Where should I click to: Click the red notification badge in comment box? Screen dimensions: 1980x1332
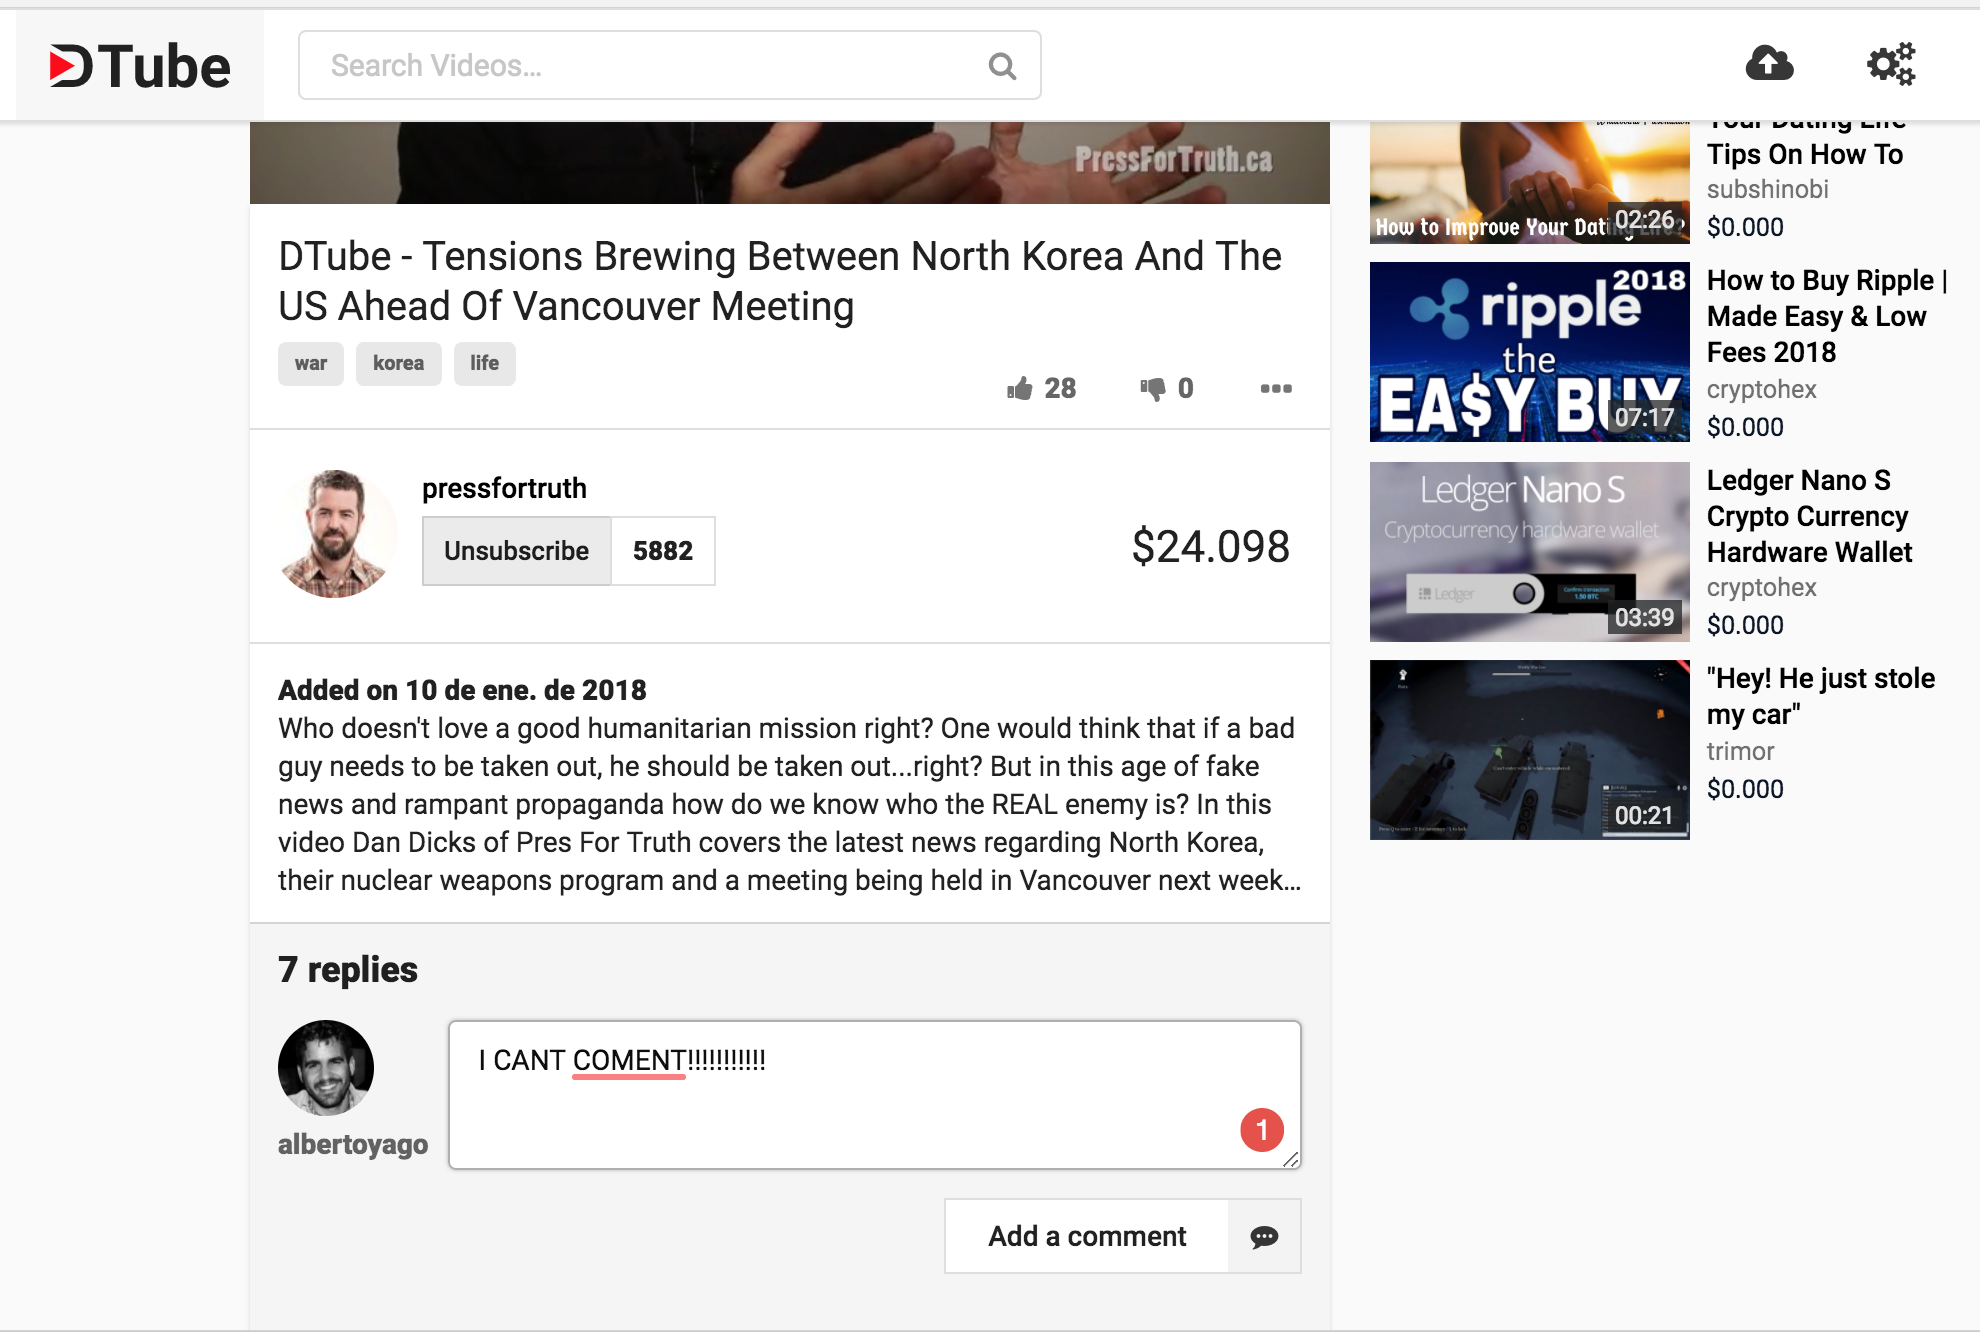click(x=1262, y=1130)
